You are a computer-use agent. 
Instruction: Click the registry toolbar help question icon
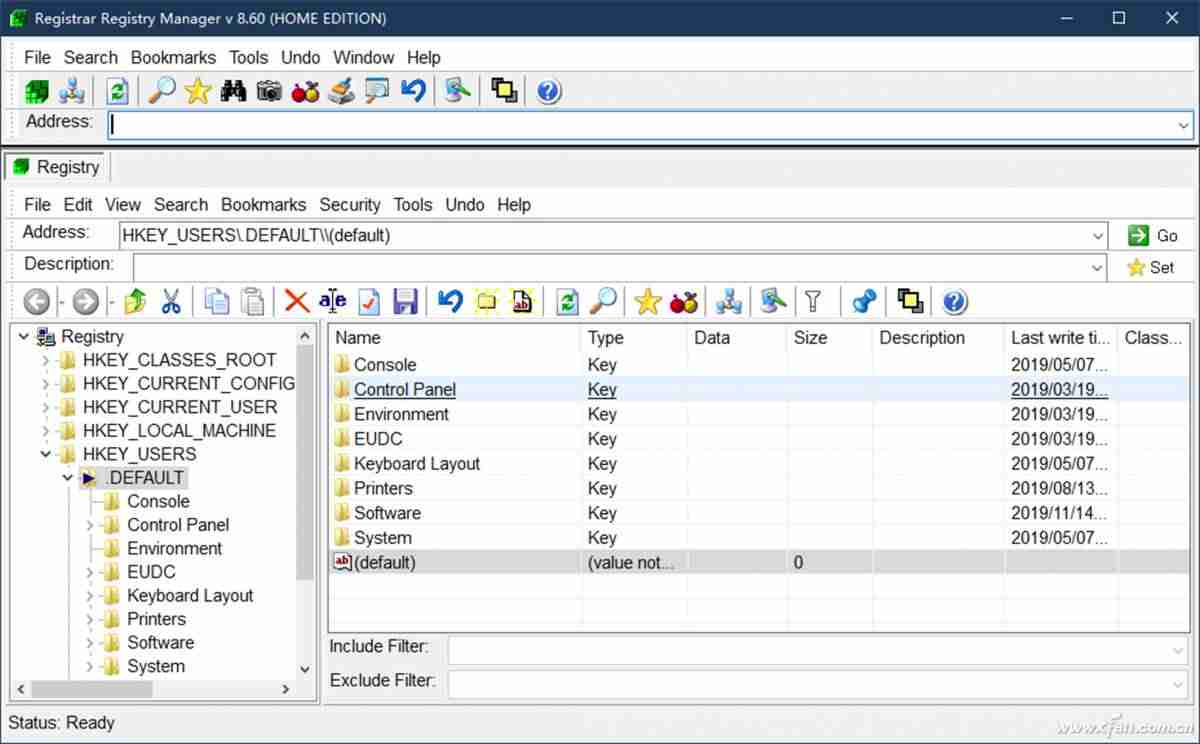point(955,301)
